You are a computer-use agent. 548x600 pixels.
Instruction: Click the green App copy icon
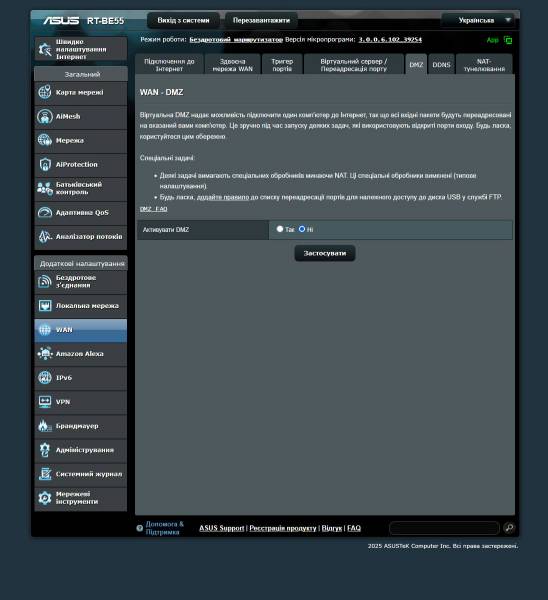(x=508, y=40)
